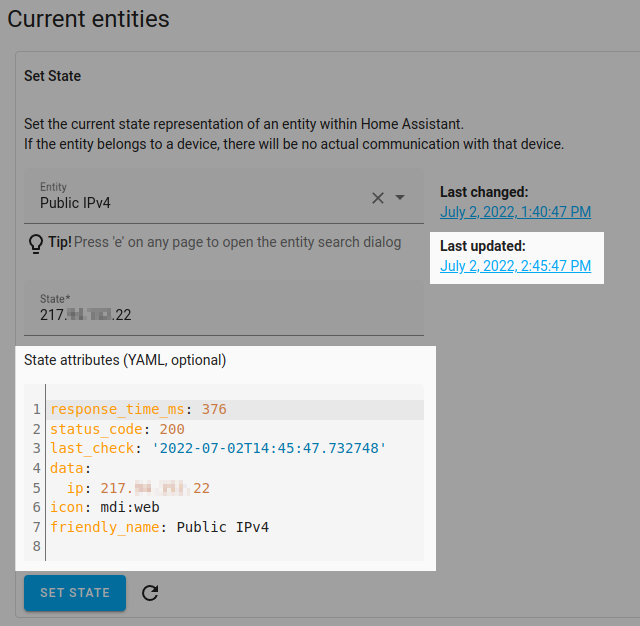This screenshot has width=640, height=626.
Task: Click the 'Last changed:' label
Action: point(484,192)
